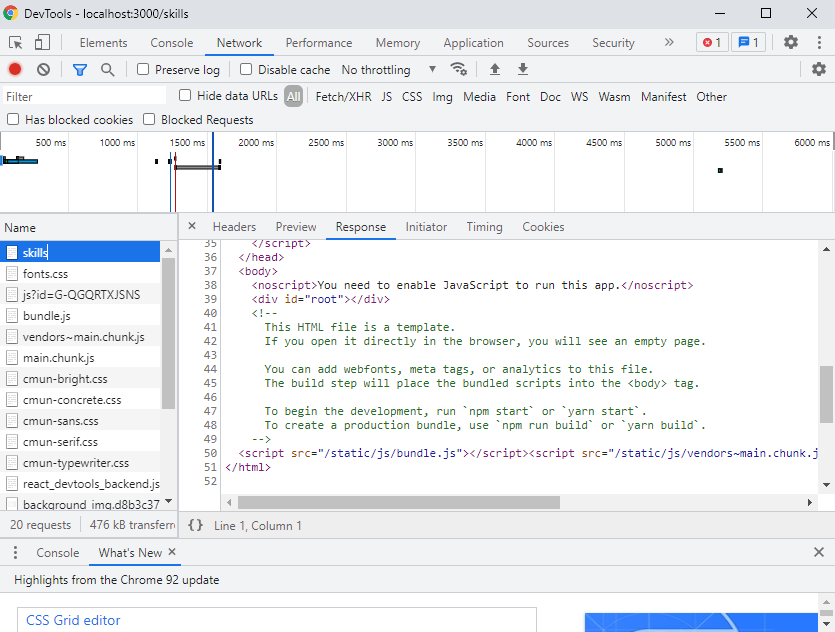
Task: Filter requests by Font
Action: pos(518,96)
